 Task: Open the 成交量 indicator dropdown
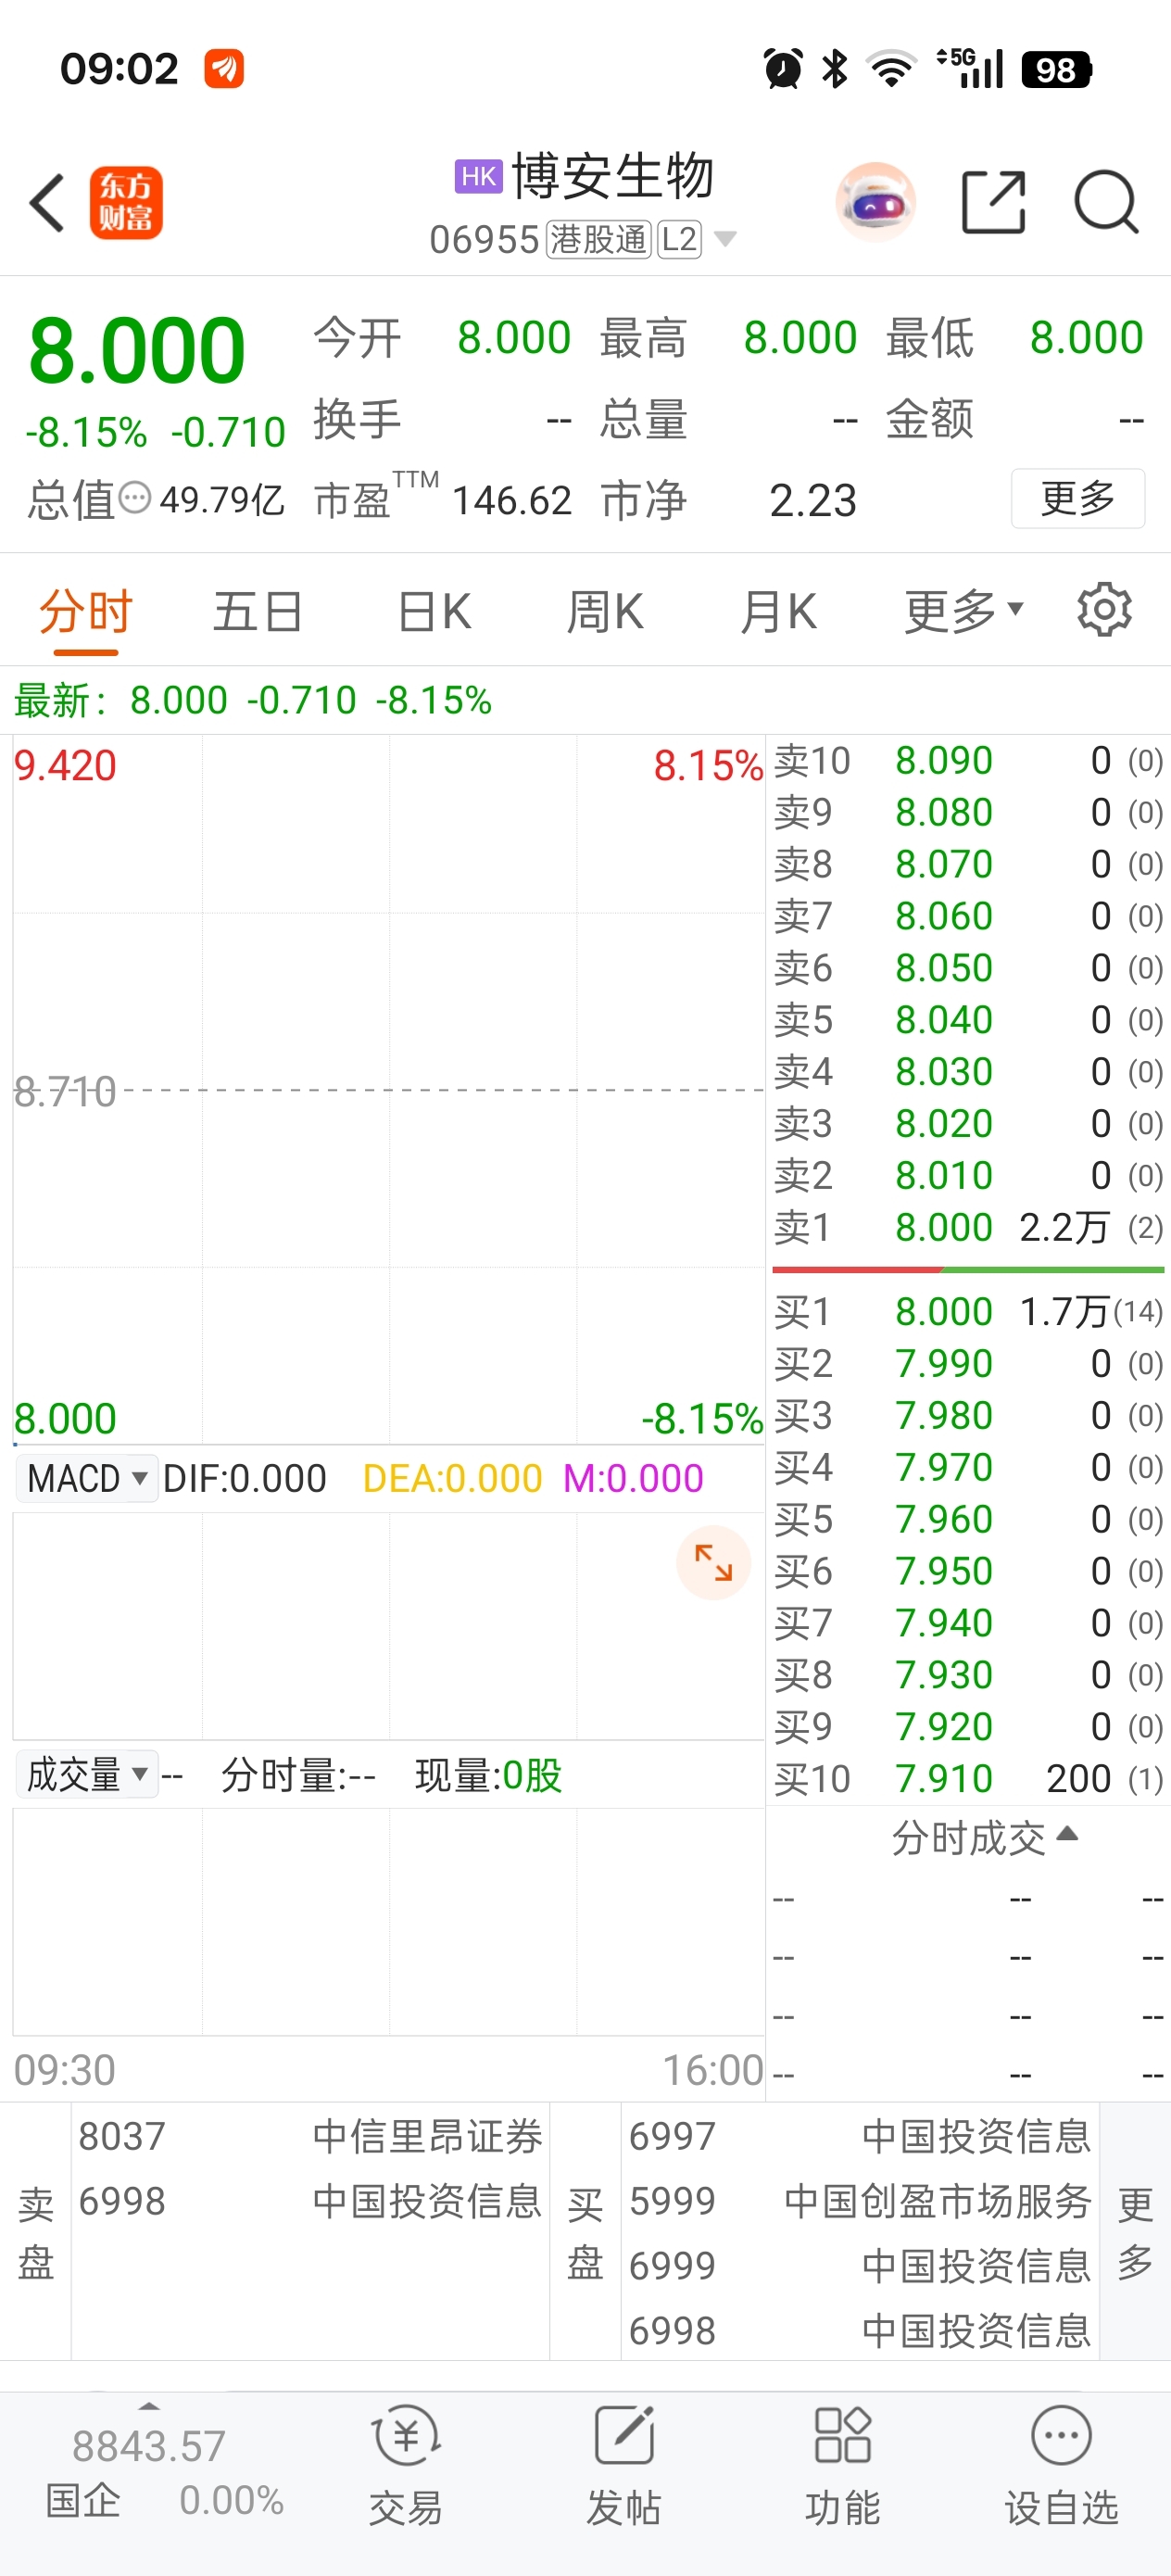pyautogui.click(x=87, y=1774)
